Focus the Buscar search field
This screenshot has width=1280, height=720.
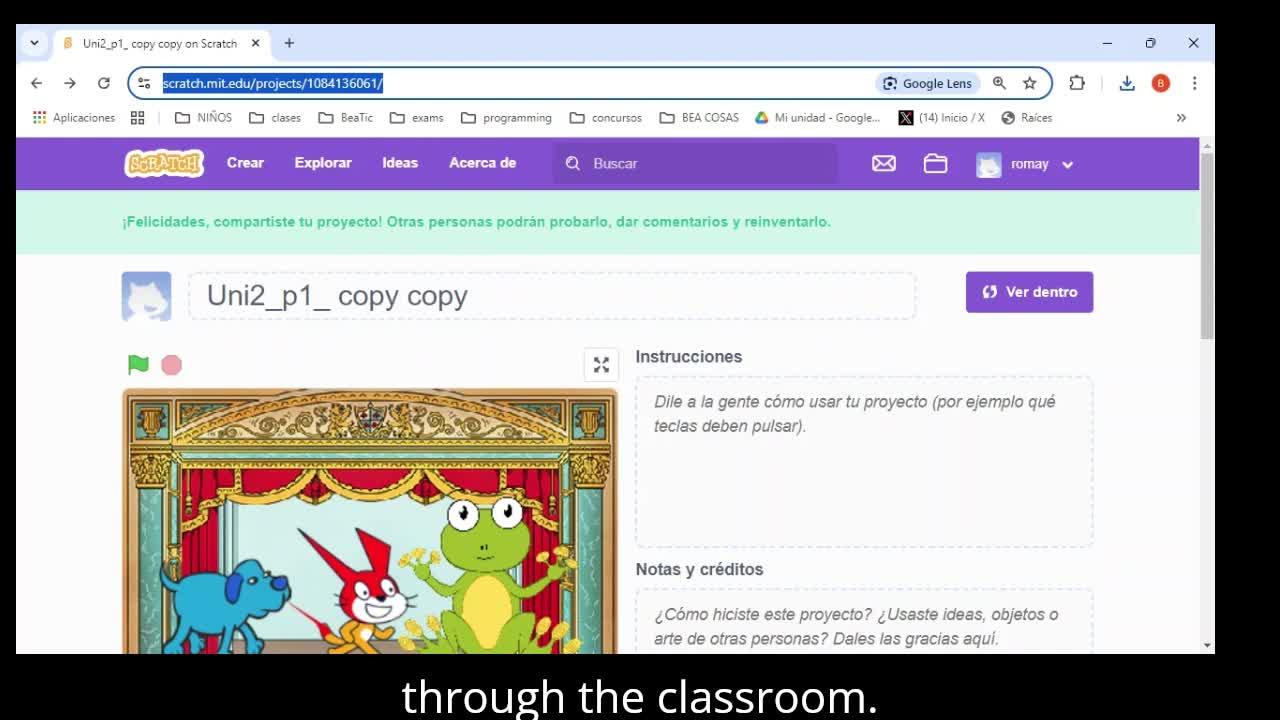tap(695, 163)
